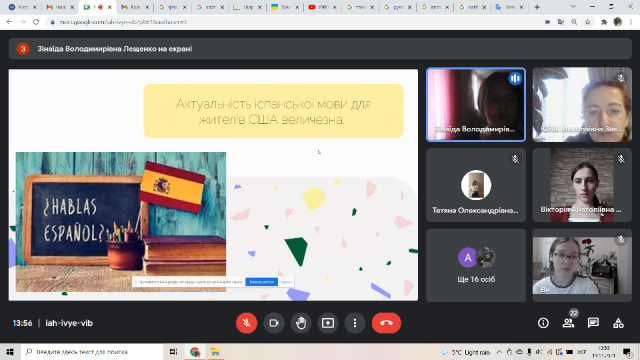Click the blue button in the sharing notification bar
This screenshot has width=640, height=360.
[261, 282]
